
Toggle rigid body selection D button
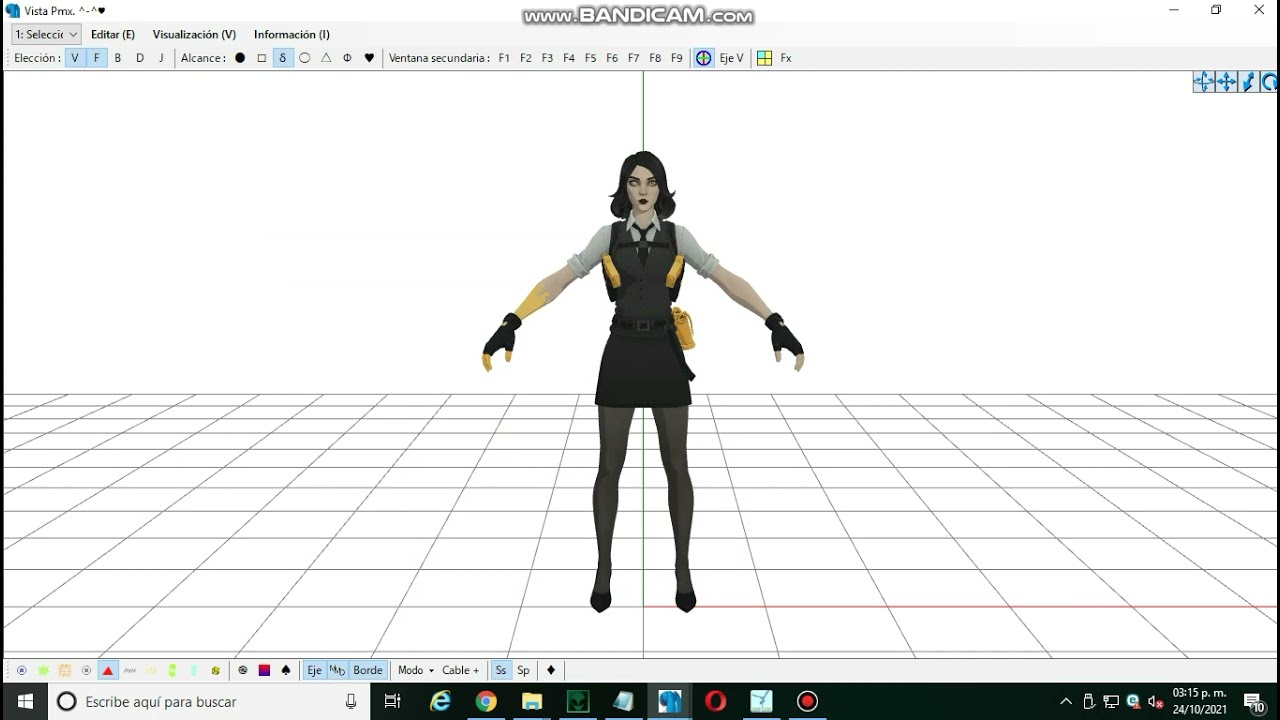point(140,58)
